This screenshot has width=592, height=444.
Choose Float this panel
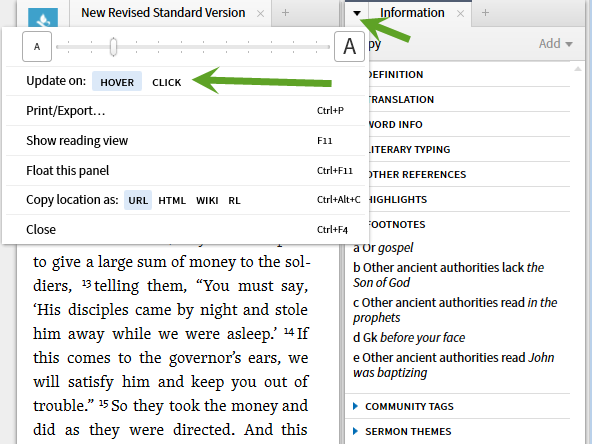click(x=185, y=171)
